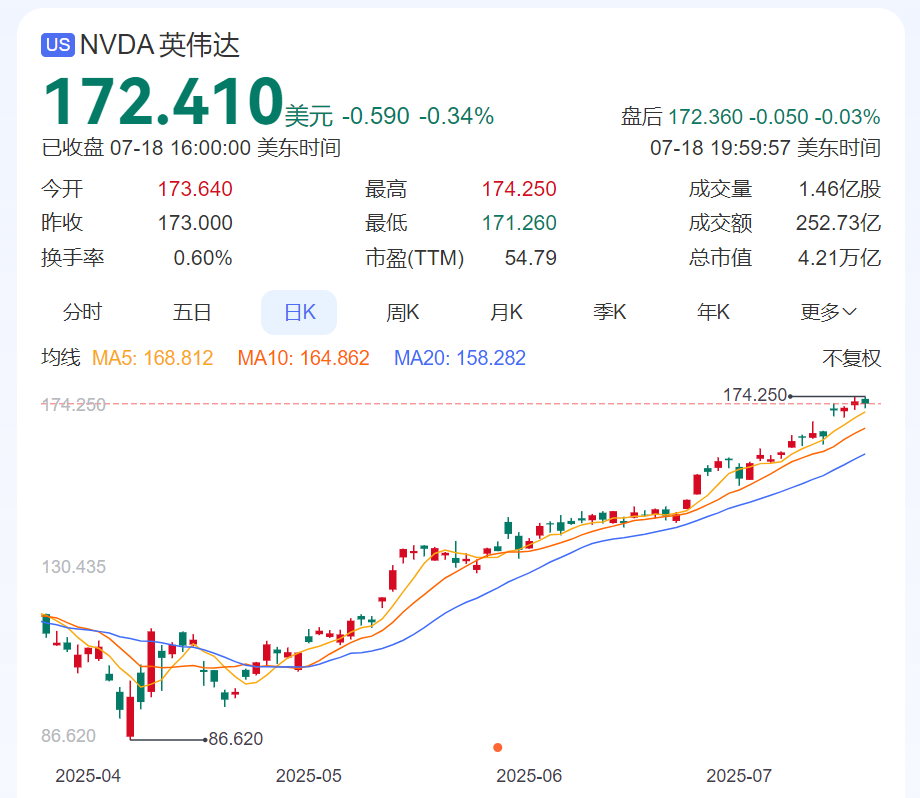Toggle the MA5 moving average label

point(153,358)
